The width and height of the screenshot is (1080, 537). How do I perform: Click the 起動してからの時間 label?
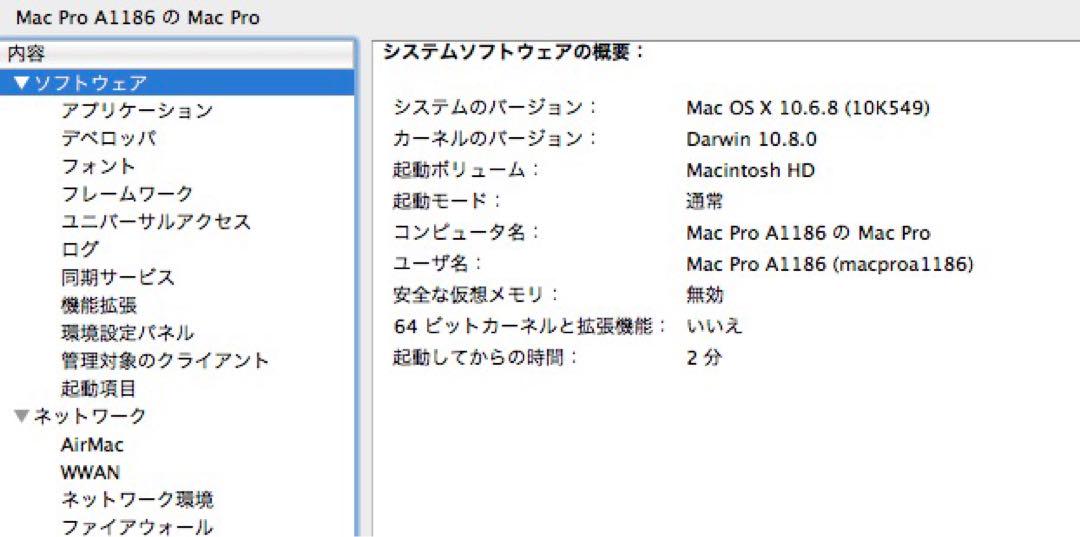[x=485, y=357]
